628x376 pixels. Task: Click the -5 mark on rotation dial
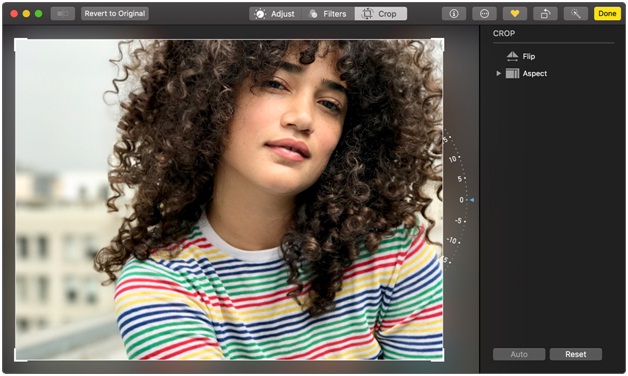[459, 221]
